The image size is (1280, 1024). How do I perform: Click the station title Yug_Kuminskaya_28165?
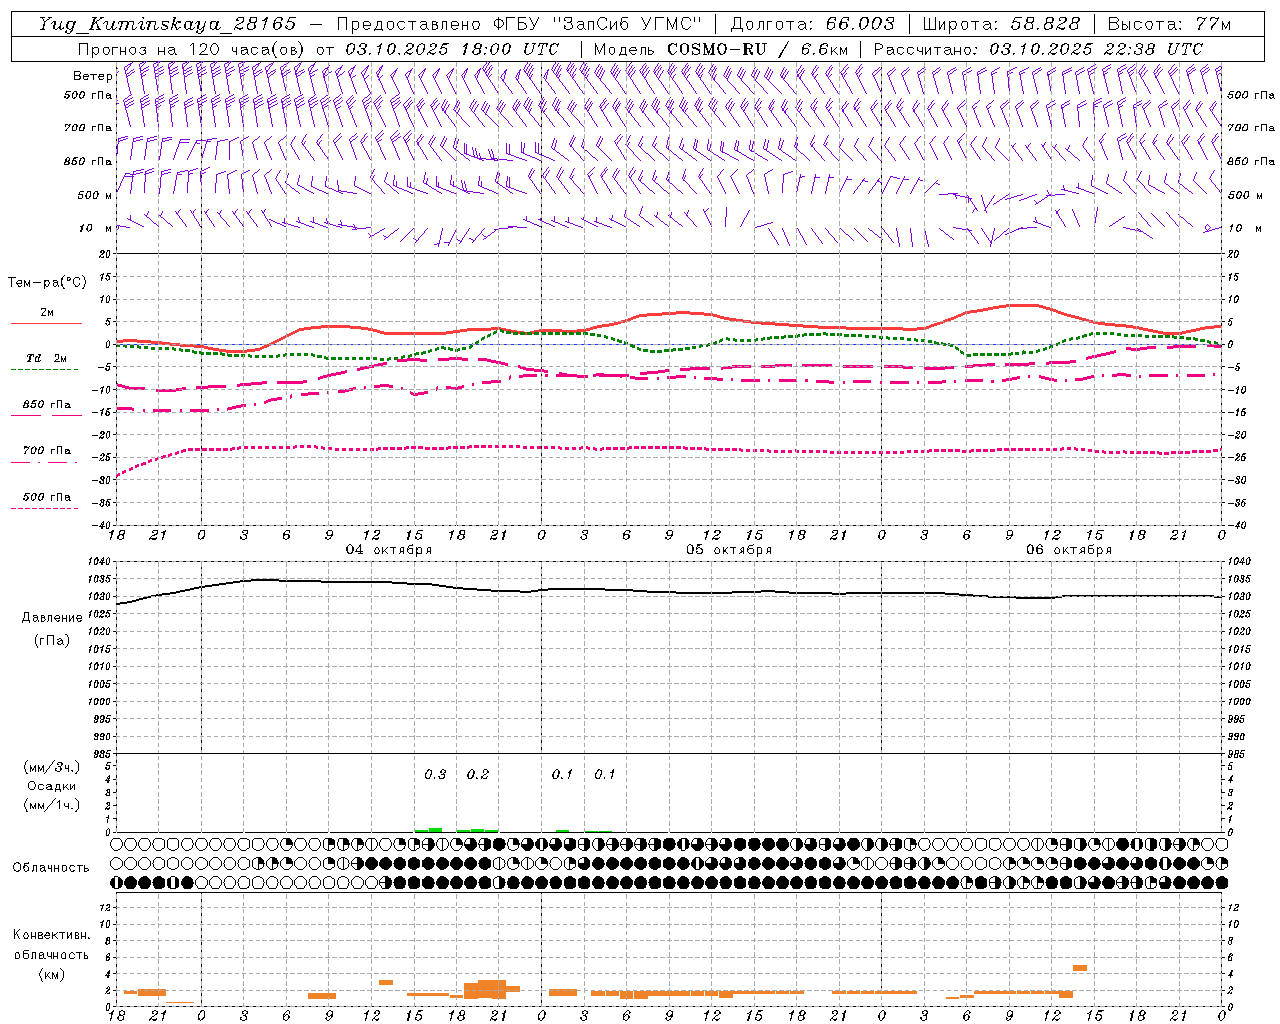[x=167, y=24]
